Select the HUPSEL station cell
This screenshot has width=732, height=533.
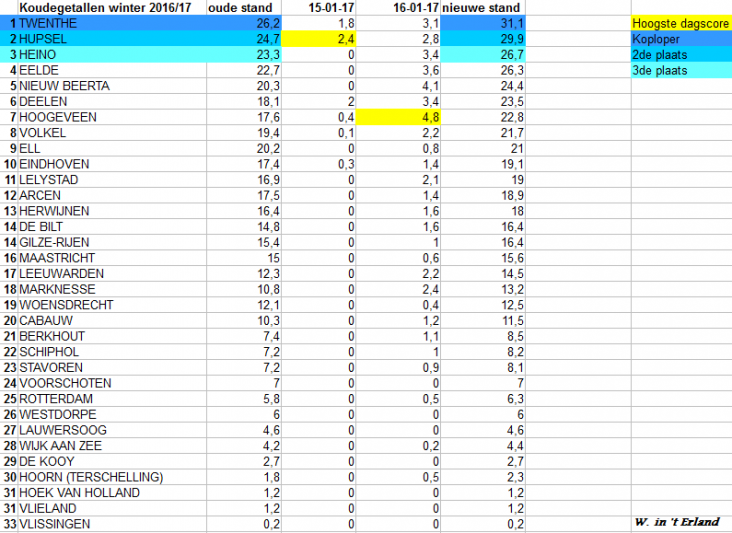point(112,39)
